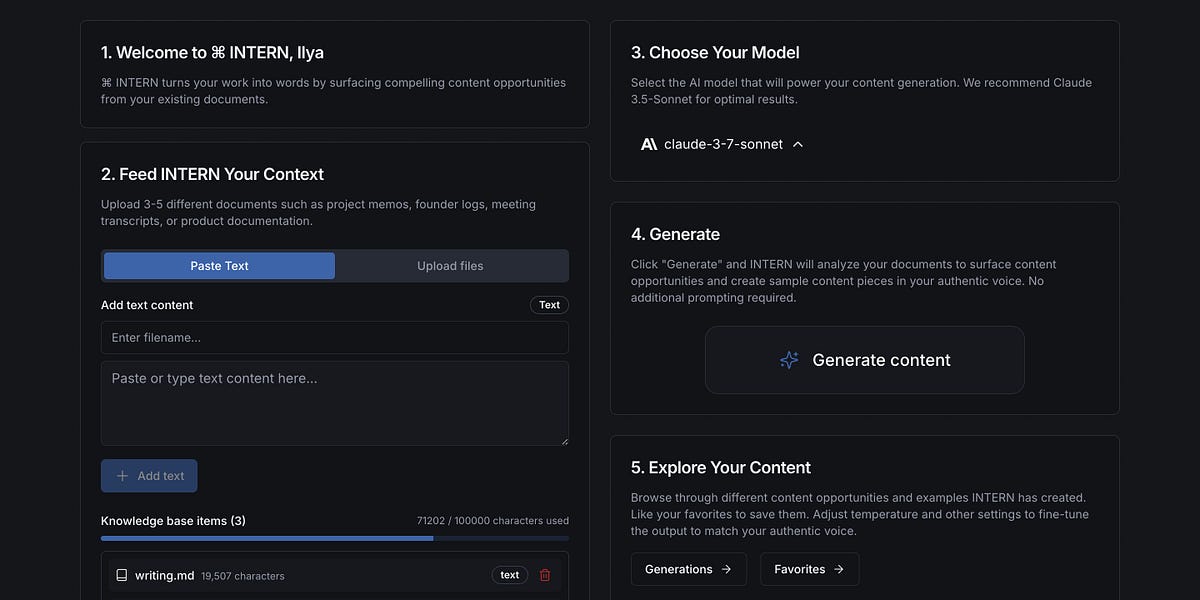Click the 5. Explore Your Content heading
This screenshot has width=1200, height=600.
[721, 468]
